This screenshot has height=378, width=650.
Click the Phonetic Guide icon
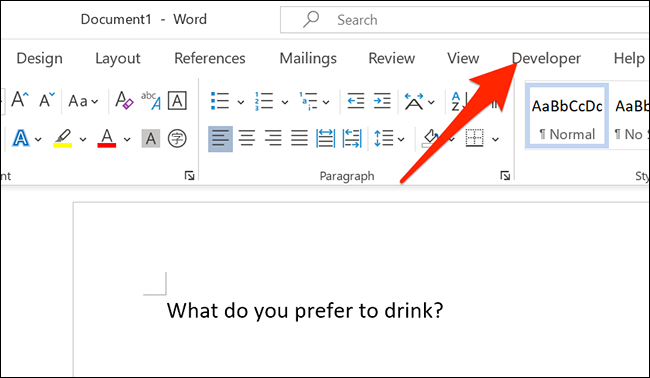coord(150,101)
